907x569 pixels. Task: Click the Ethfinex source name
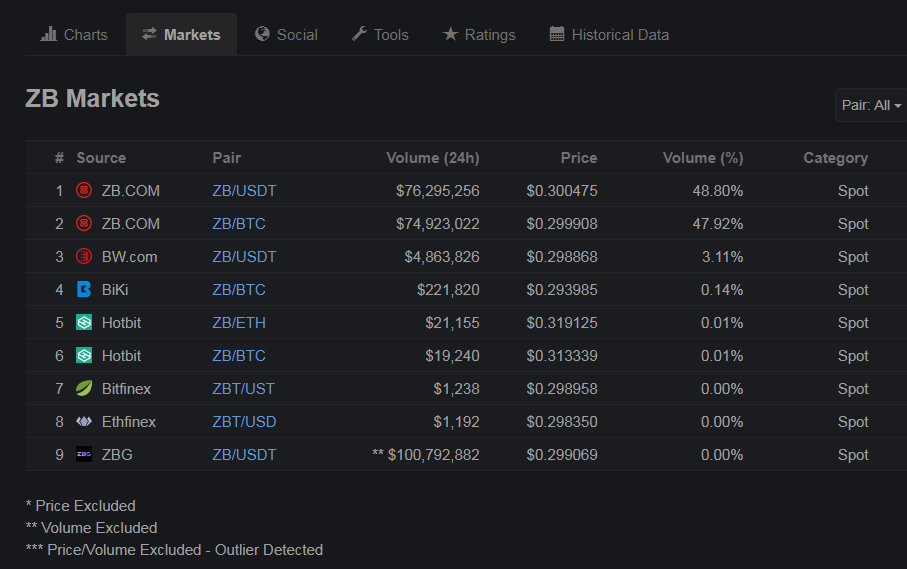(129, 422)
